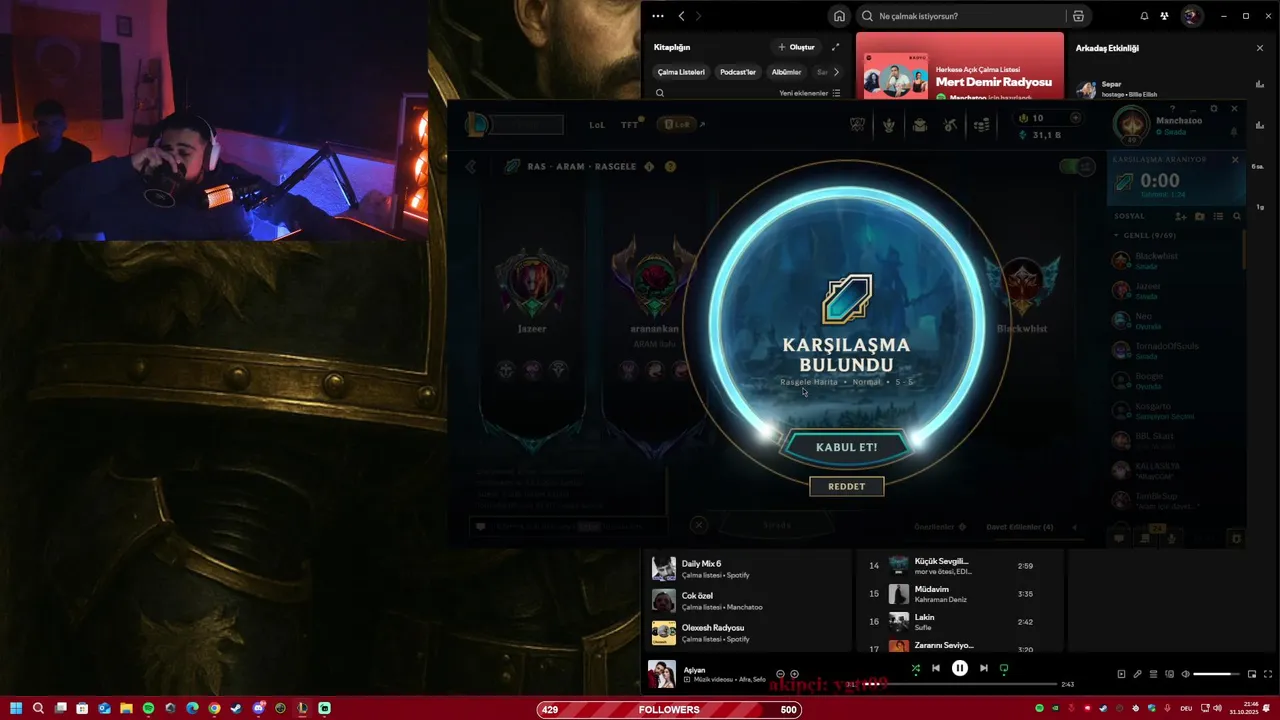1280x720 pixels.
Task: Open Spotify three-dot menu
Action: tap(657, 16)
